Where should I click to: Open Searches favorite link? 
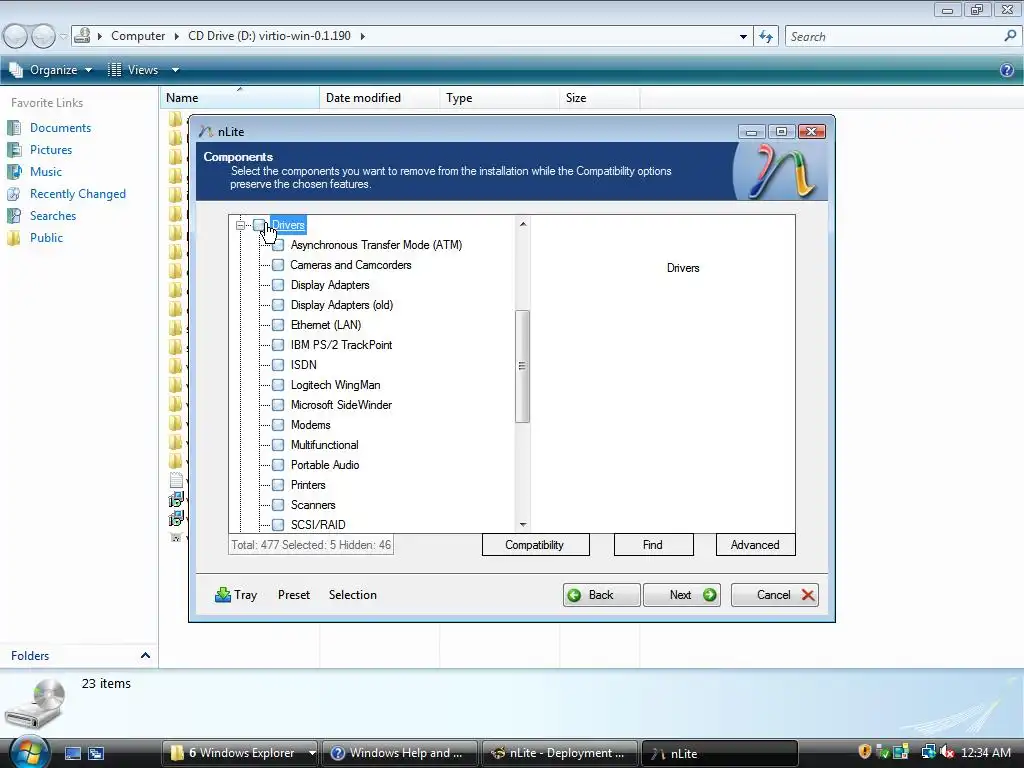pos(53,216)
